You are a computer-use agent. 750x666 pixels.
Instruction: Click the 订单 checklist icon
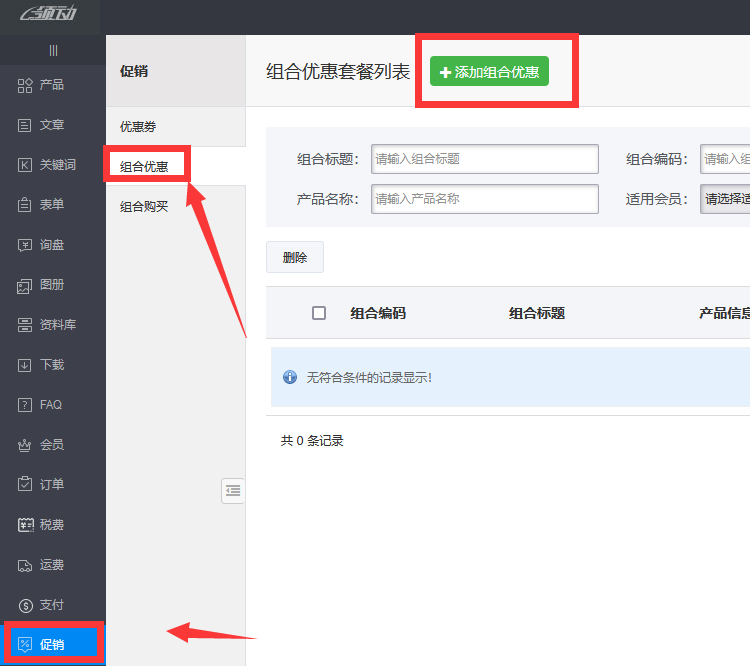click(25, 484)
